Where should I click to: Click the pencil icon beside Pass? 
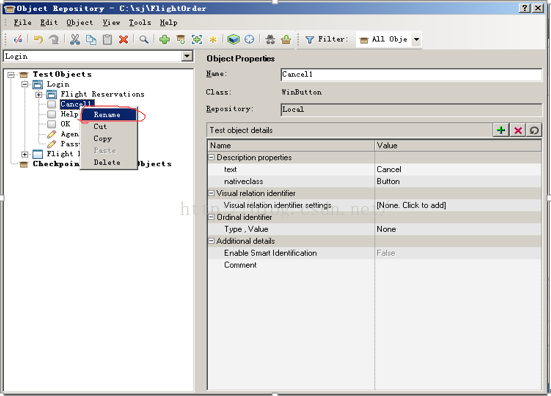[52, 144]
